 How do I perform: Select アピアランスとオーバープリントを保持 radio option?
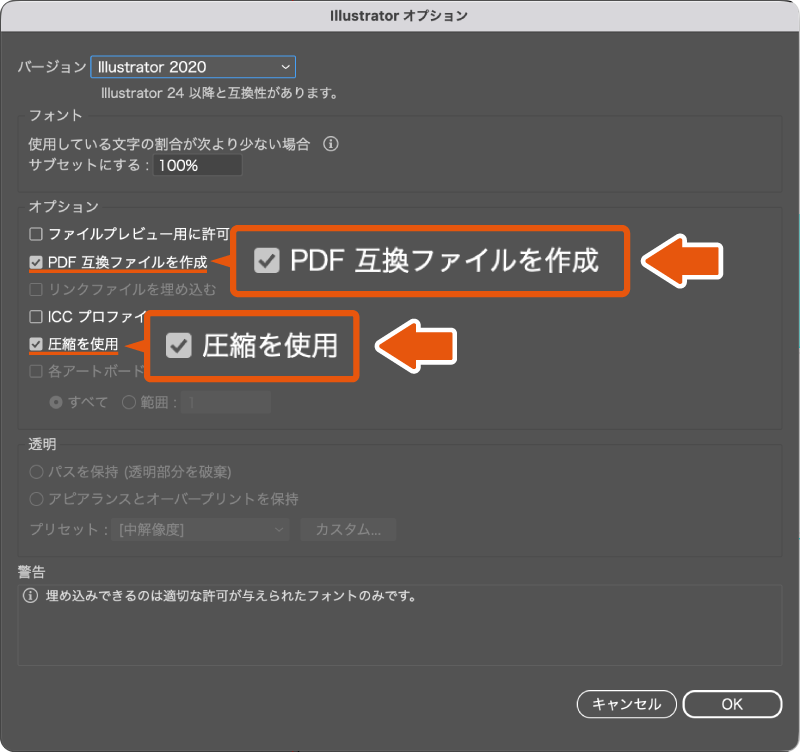(36, 499)
